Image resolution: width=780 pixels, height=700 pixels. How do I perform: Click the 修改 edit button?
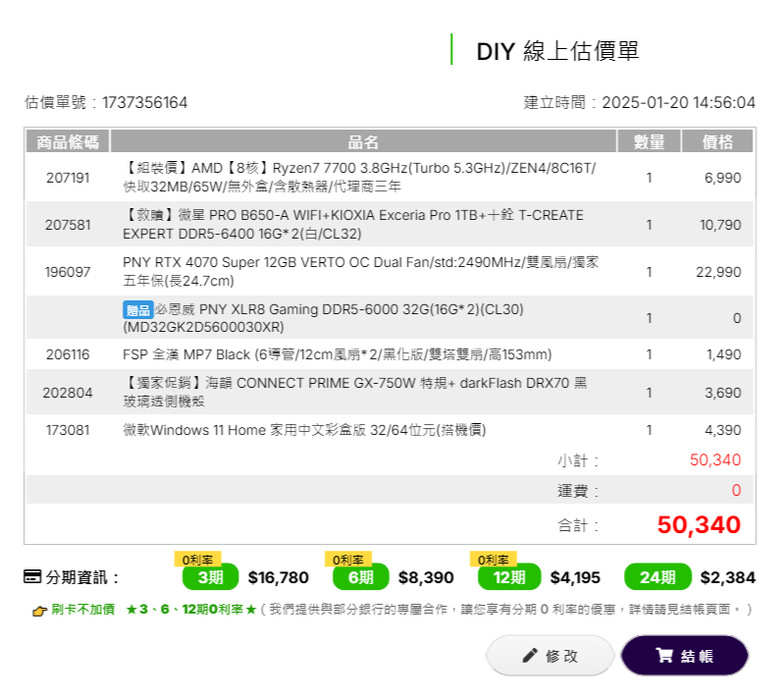click(x=550, y=655)
